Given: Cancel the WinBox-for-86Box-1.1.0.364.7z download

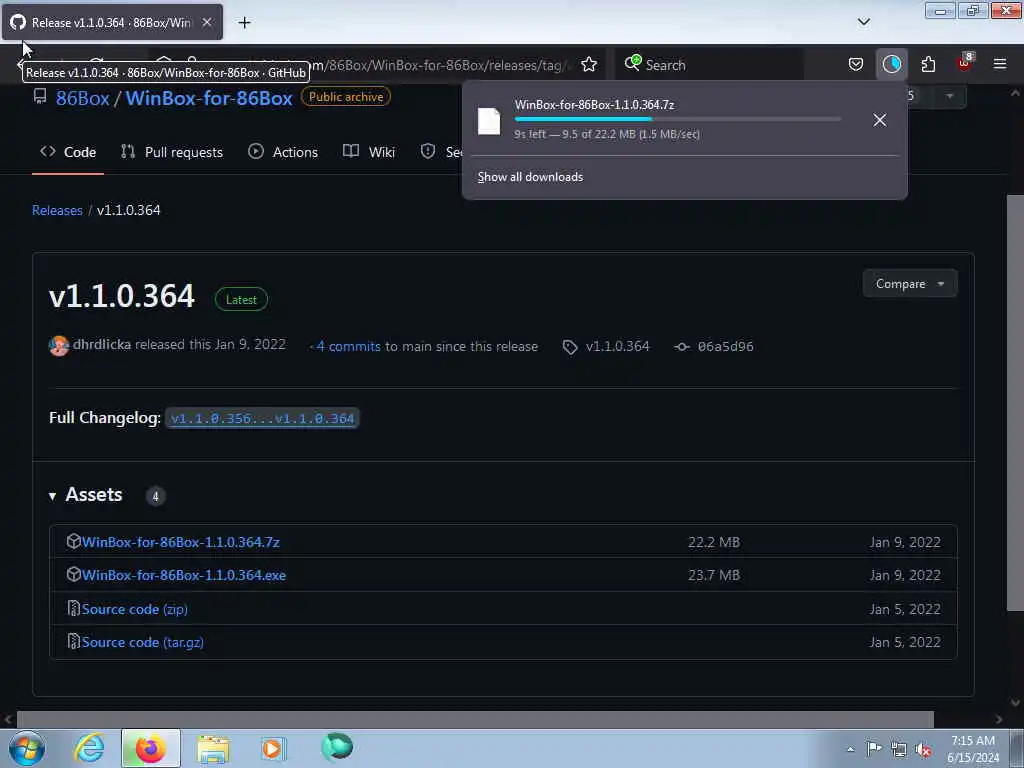Looking at the screenshot, I should (x=879, y=120).
